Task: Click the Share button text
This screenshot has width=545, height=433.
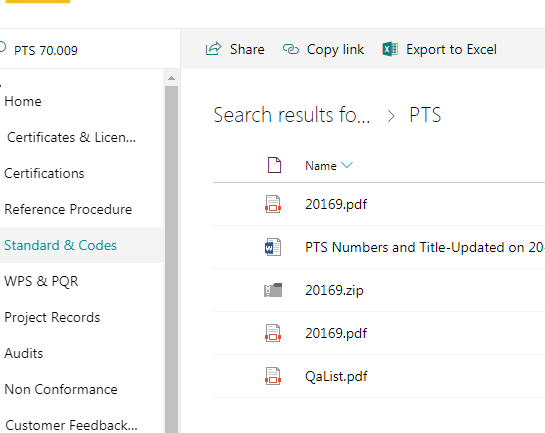Action: point(247,49)
